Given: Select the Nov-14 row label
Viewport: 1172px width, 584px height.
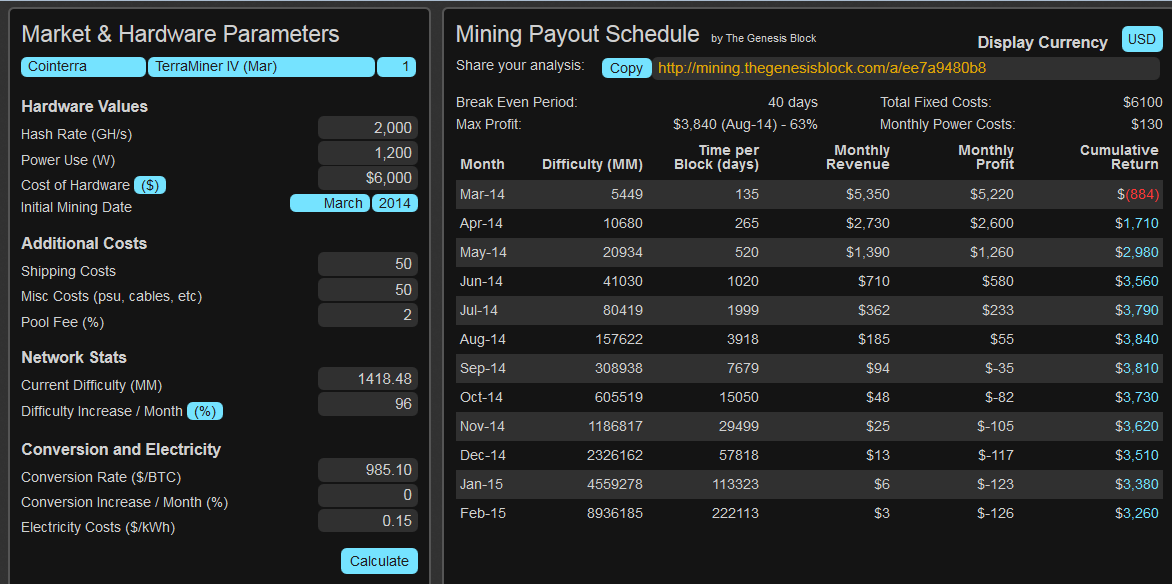Looking at the screenshot, I should tap(483, 426).
